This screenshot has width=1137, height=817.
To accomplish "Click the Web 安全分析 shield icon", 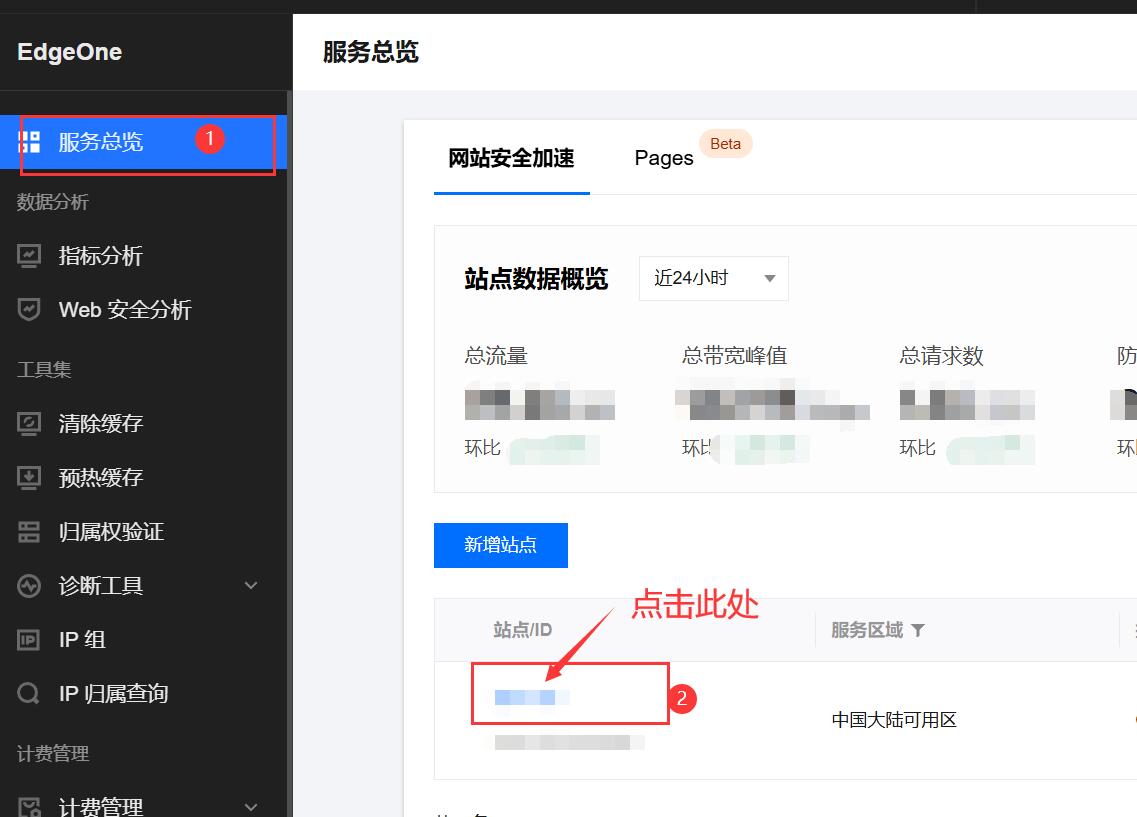I will 29,310.
